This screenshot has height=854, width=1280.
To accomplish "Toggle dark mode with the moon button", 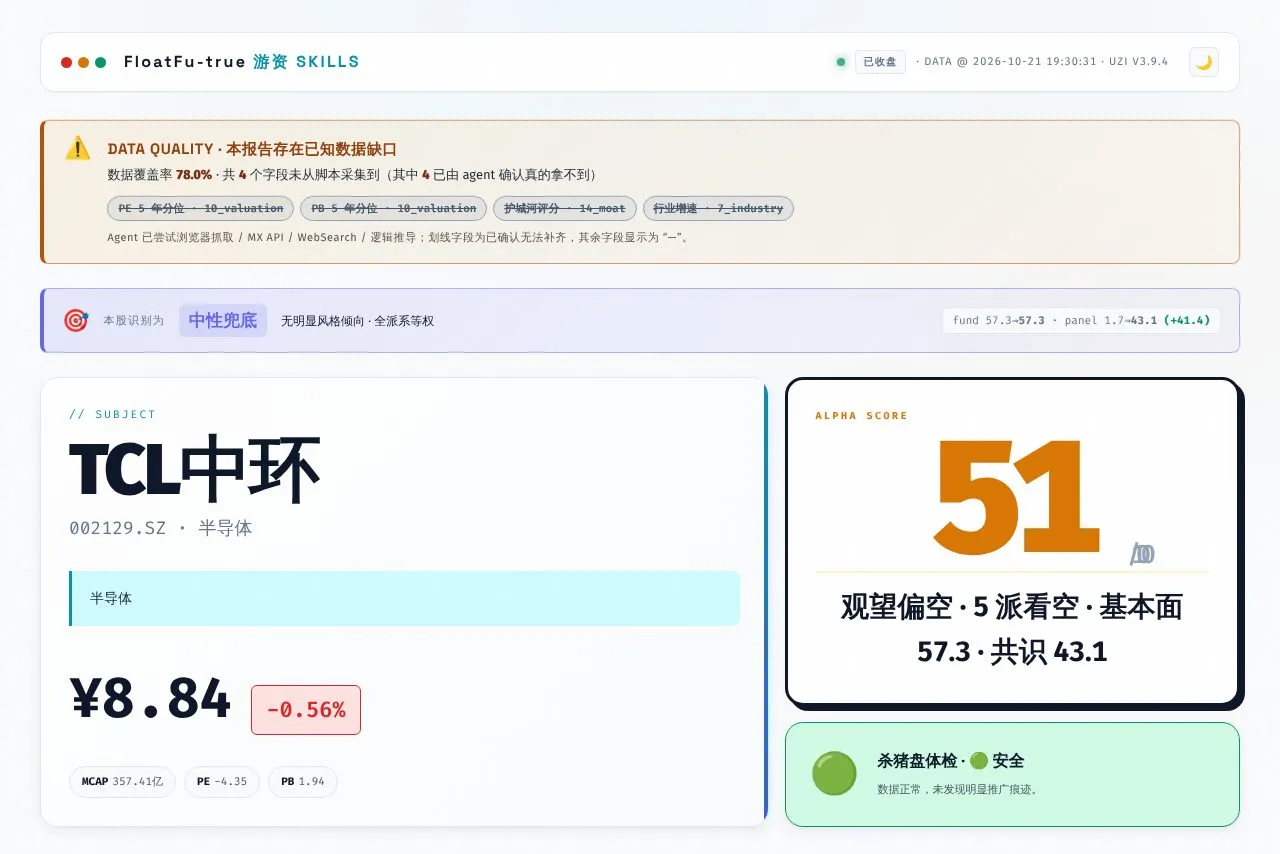I will tap(1204, 62).
